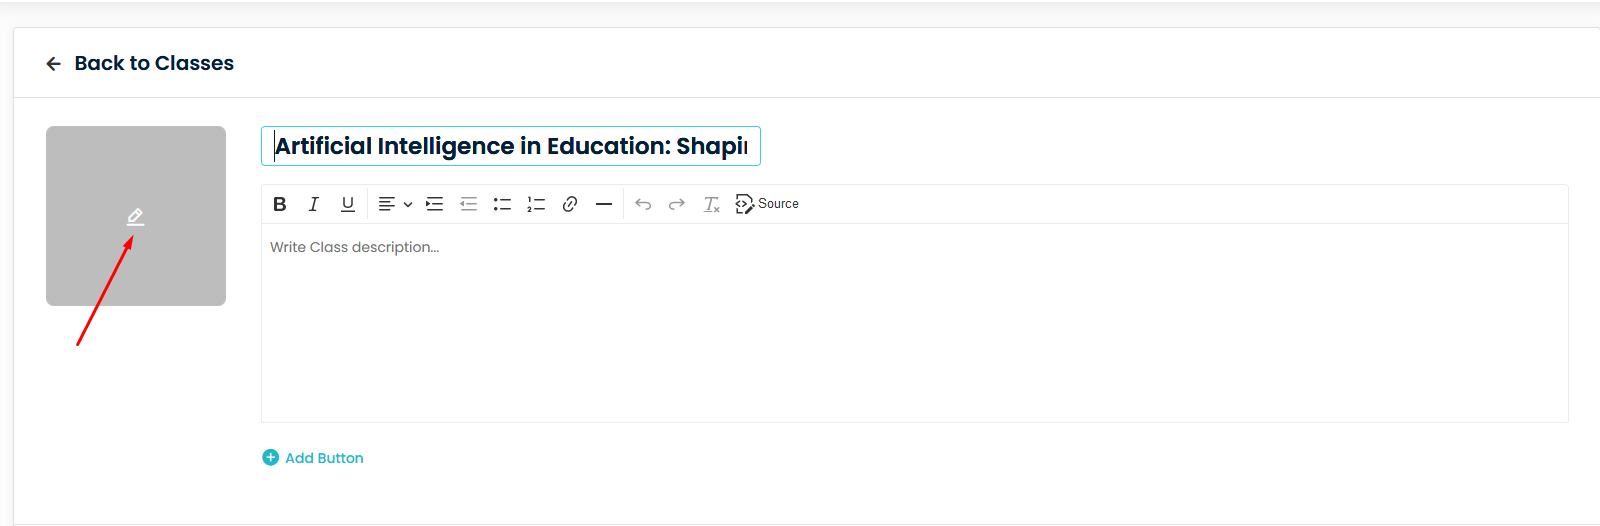Click into the Class description text area
1600x526 pixels.
[915, 322]
